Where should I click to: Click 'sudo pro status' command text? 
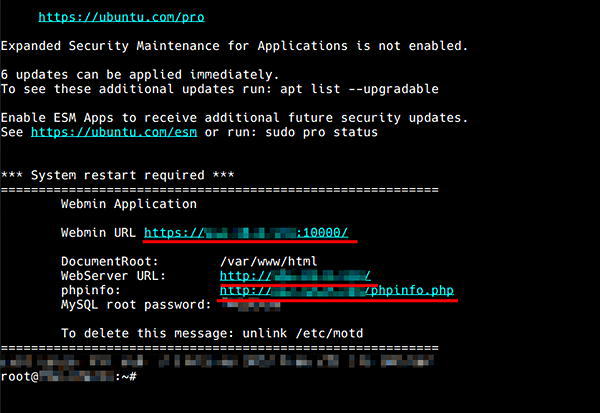pos(321,132)
